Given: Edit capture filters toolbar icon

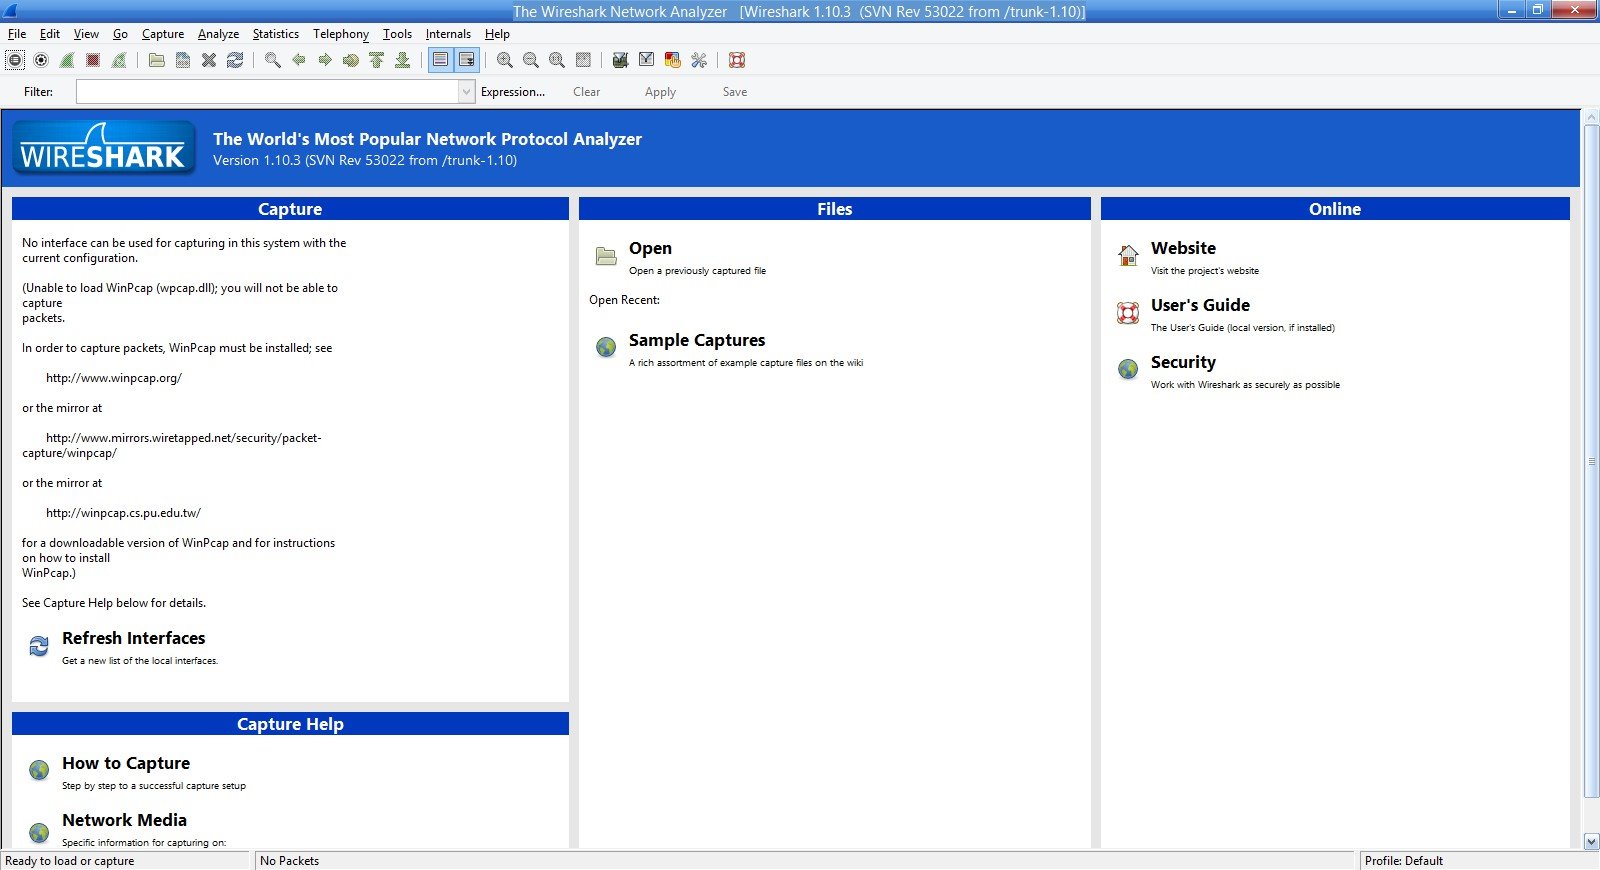Looking at the screenshot, I should (x=621, y=60).
